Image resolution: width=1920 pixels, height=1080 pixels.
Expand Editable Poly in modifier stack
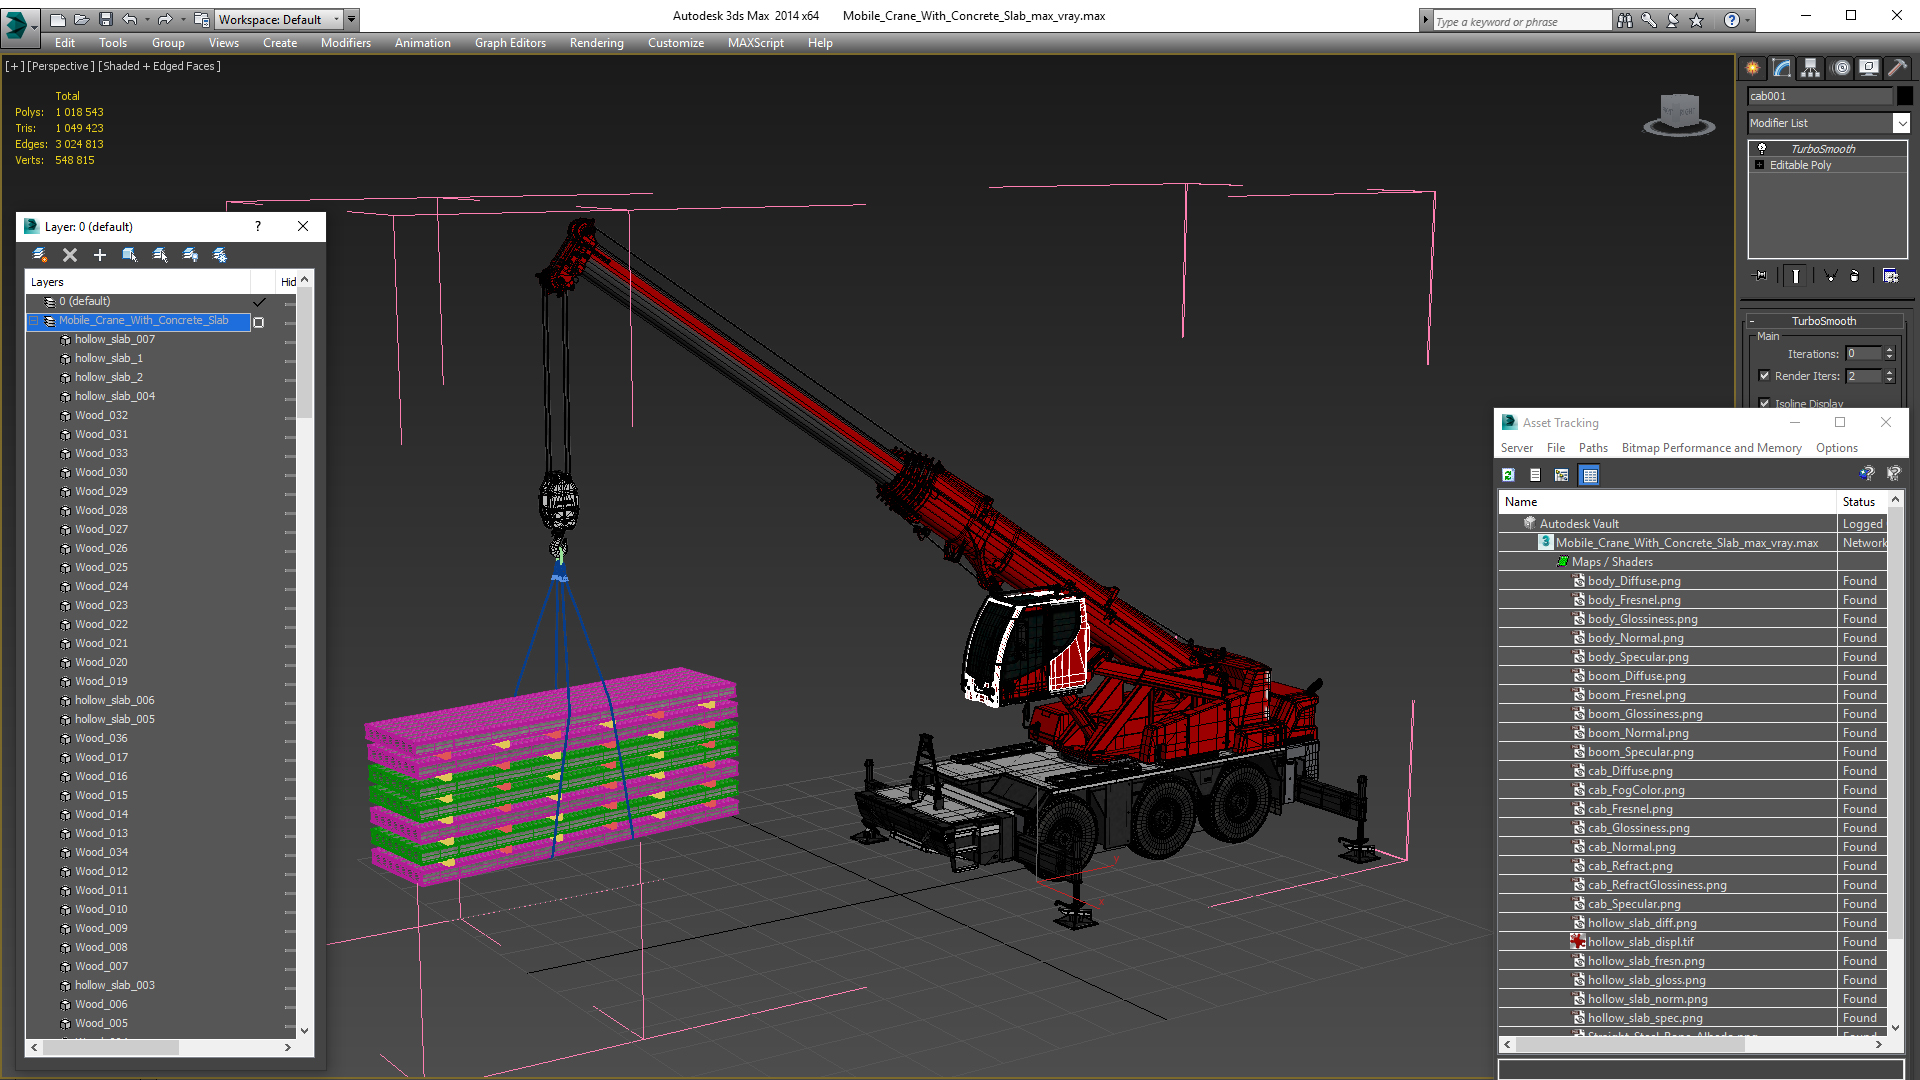(1759, 165)
